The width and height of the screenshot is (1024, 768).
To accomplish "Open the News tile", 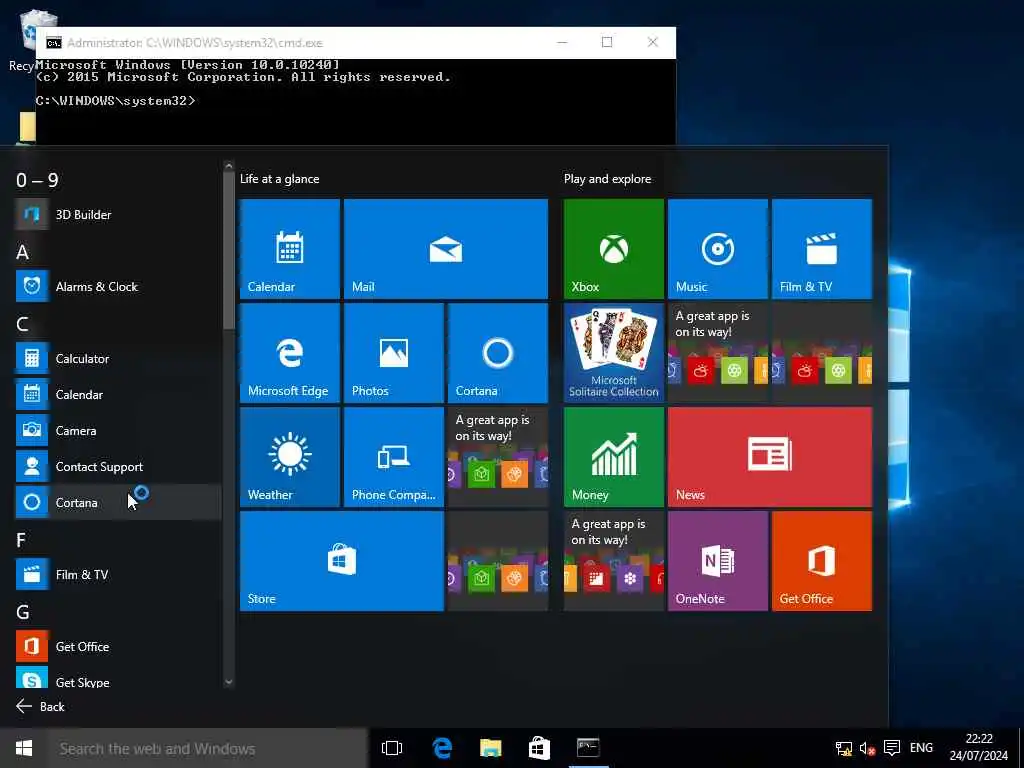I will tap(770, 456).
